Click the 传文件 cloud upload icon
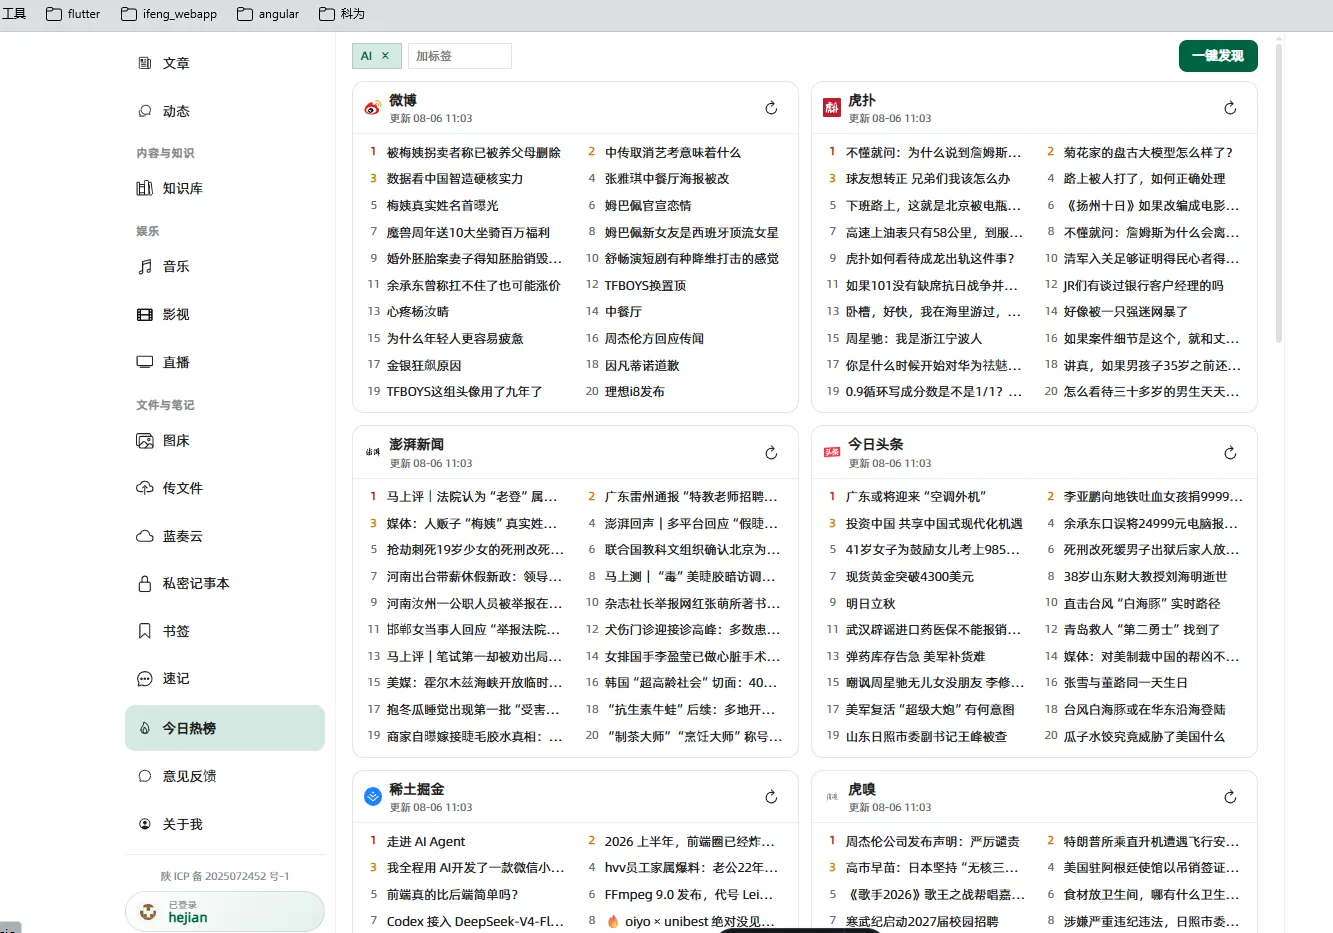This screenshot has width=1333, height=933. point(145,488)
